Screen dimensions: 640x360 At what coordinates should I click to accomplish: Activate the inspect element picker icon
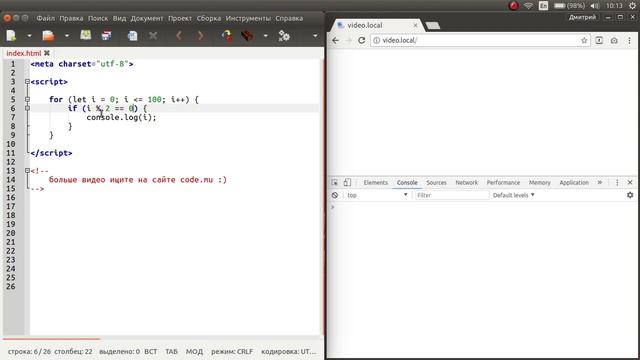click(335, 182)
